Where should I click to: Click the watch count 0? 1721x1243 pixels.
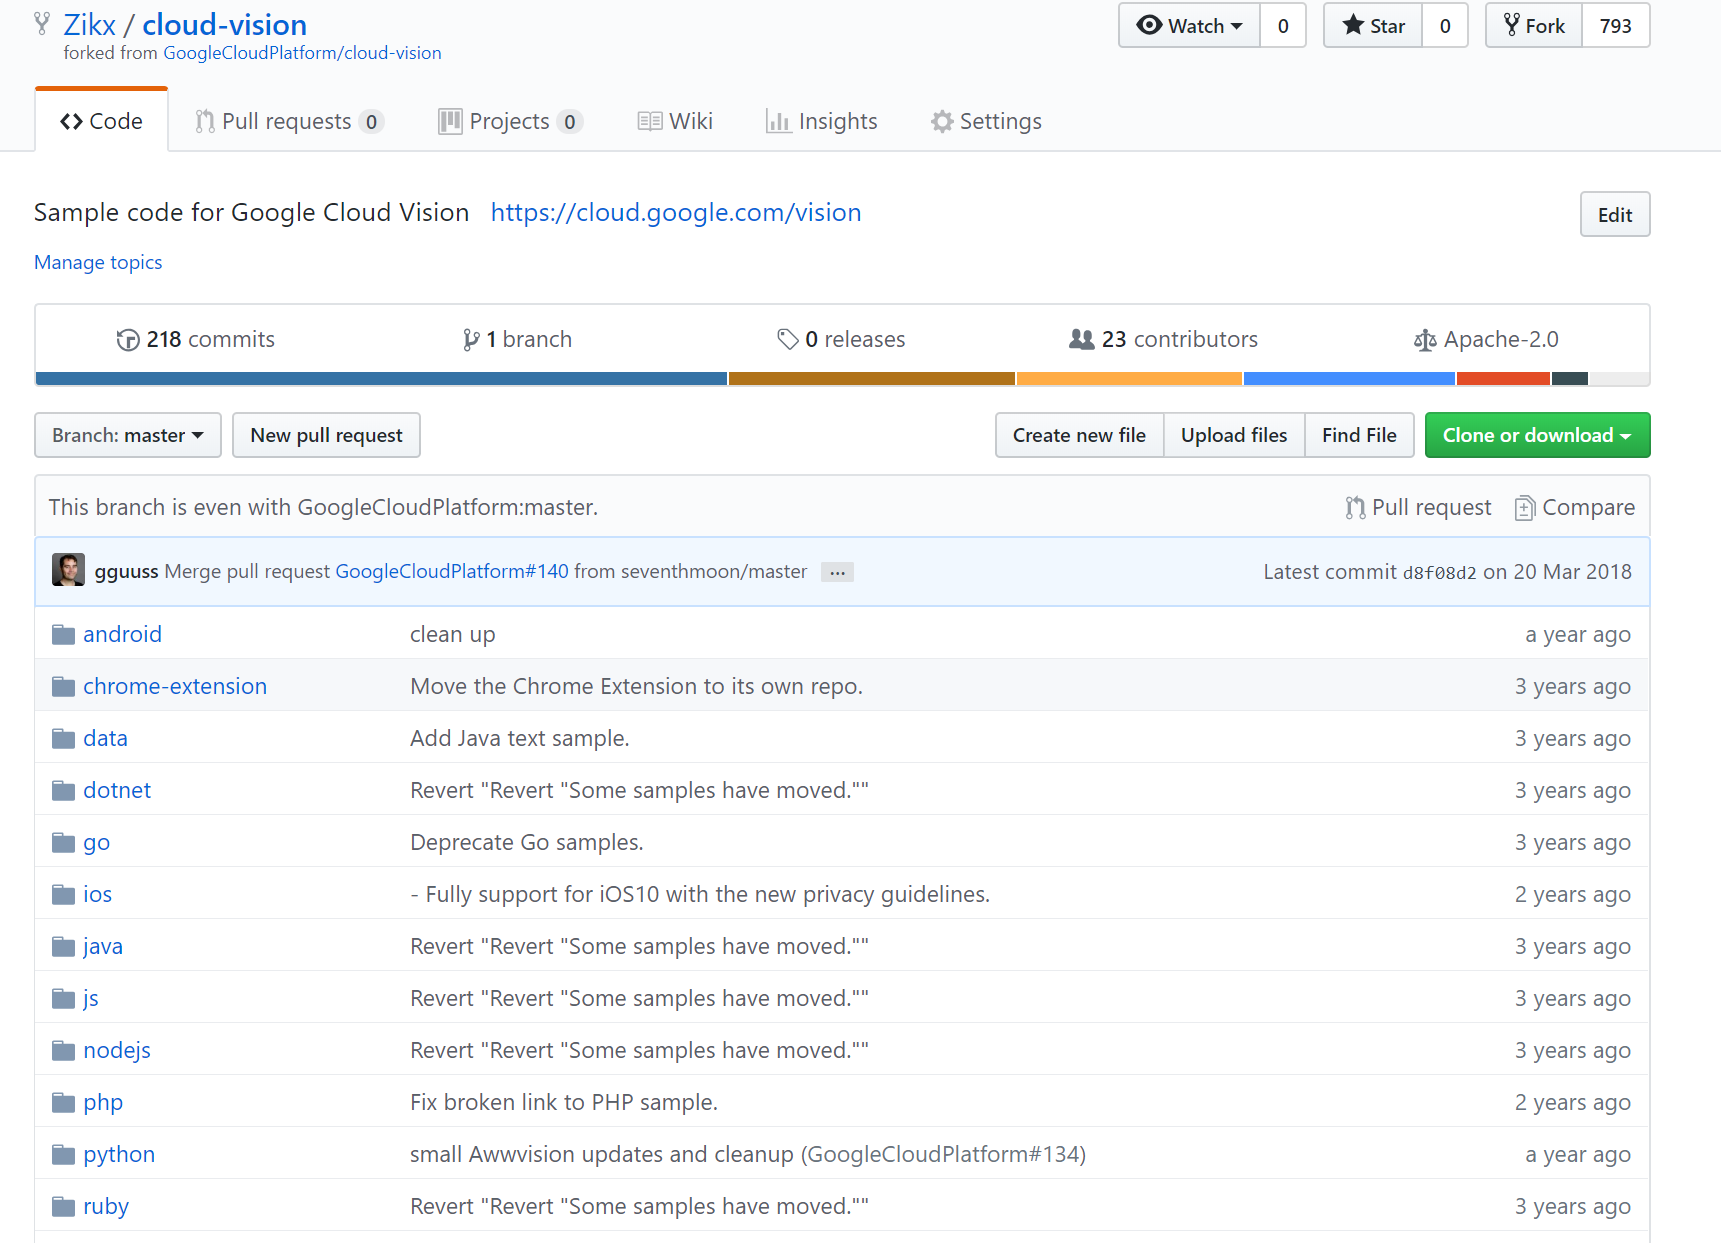pyautogui.click(x=1283, y=26)
